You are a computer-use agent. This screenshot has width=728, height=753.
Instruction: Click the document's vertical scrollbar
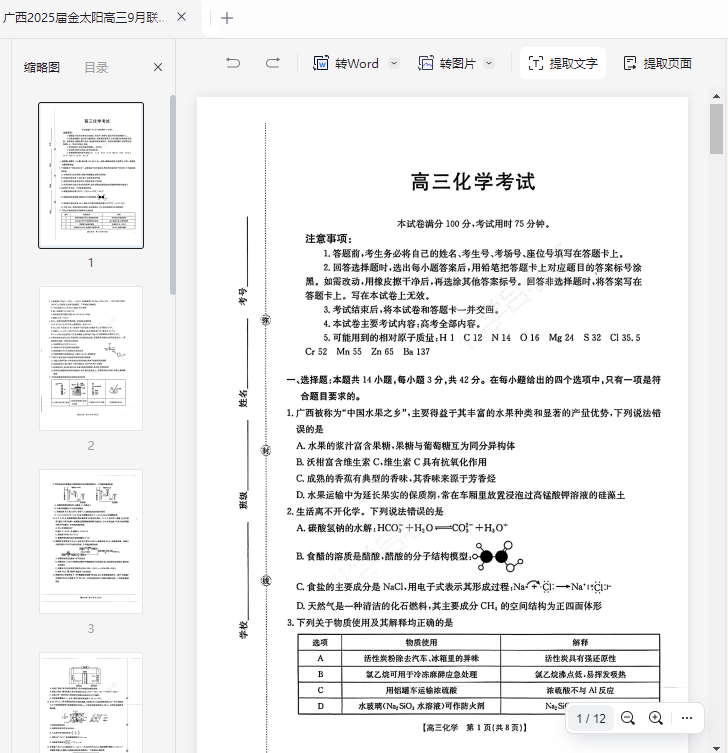[x=717, y=128]
